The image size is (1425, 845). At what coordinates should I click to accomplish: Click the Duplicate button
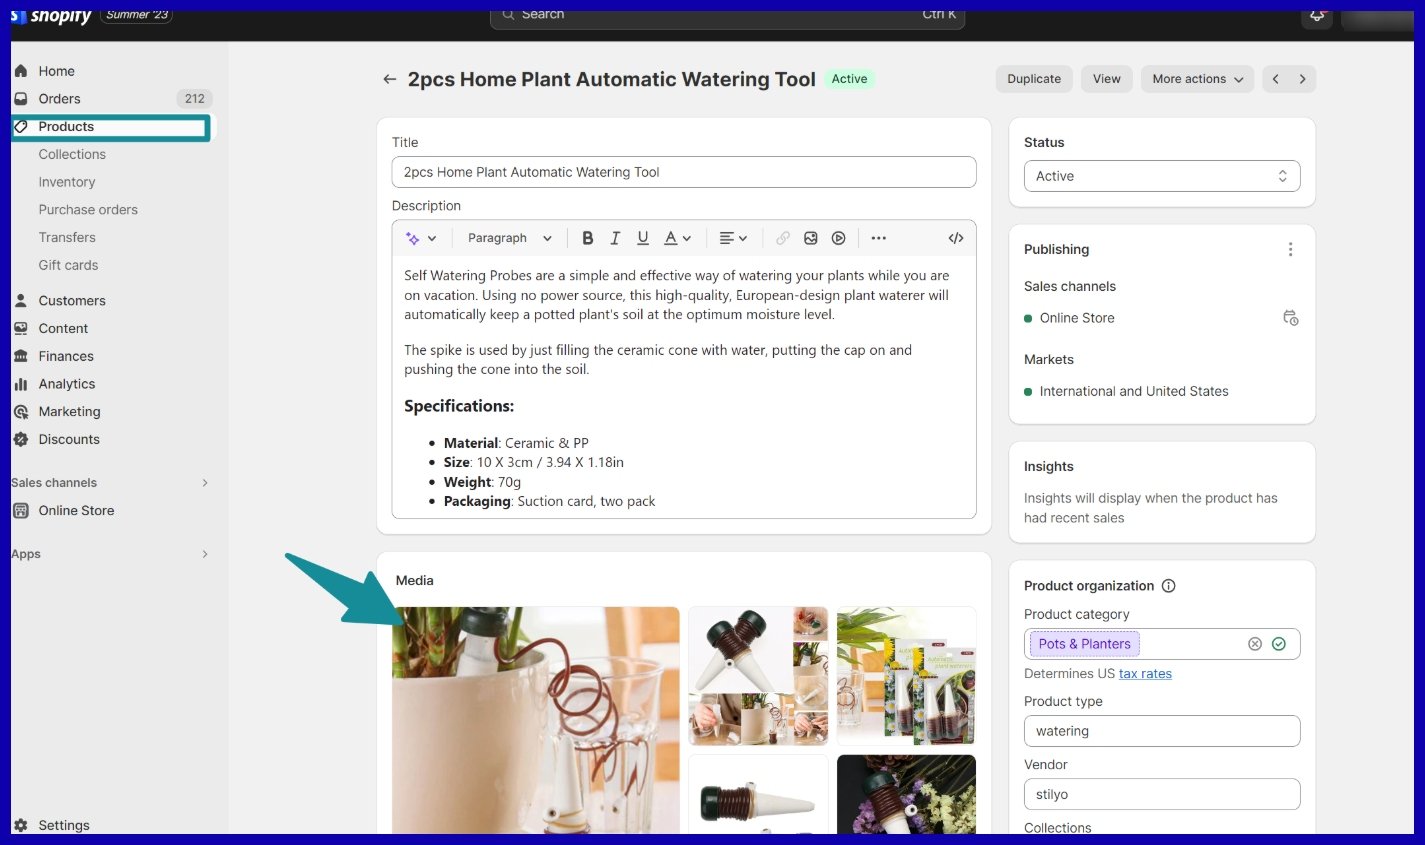tap(1034, 79)
